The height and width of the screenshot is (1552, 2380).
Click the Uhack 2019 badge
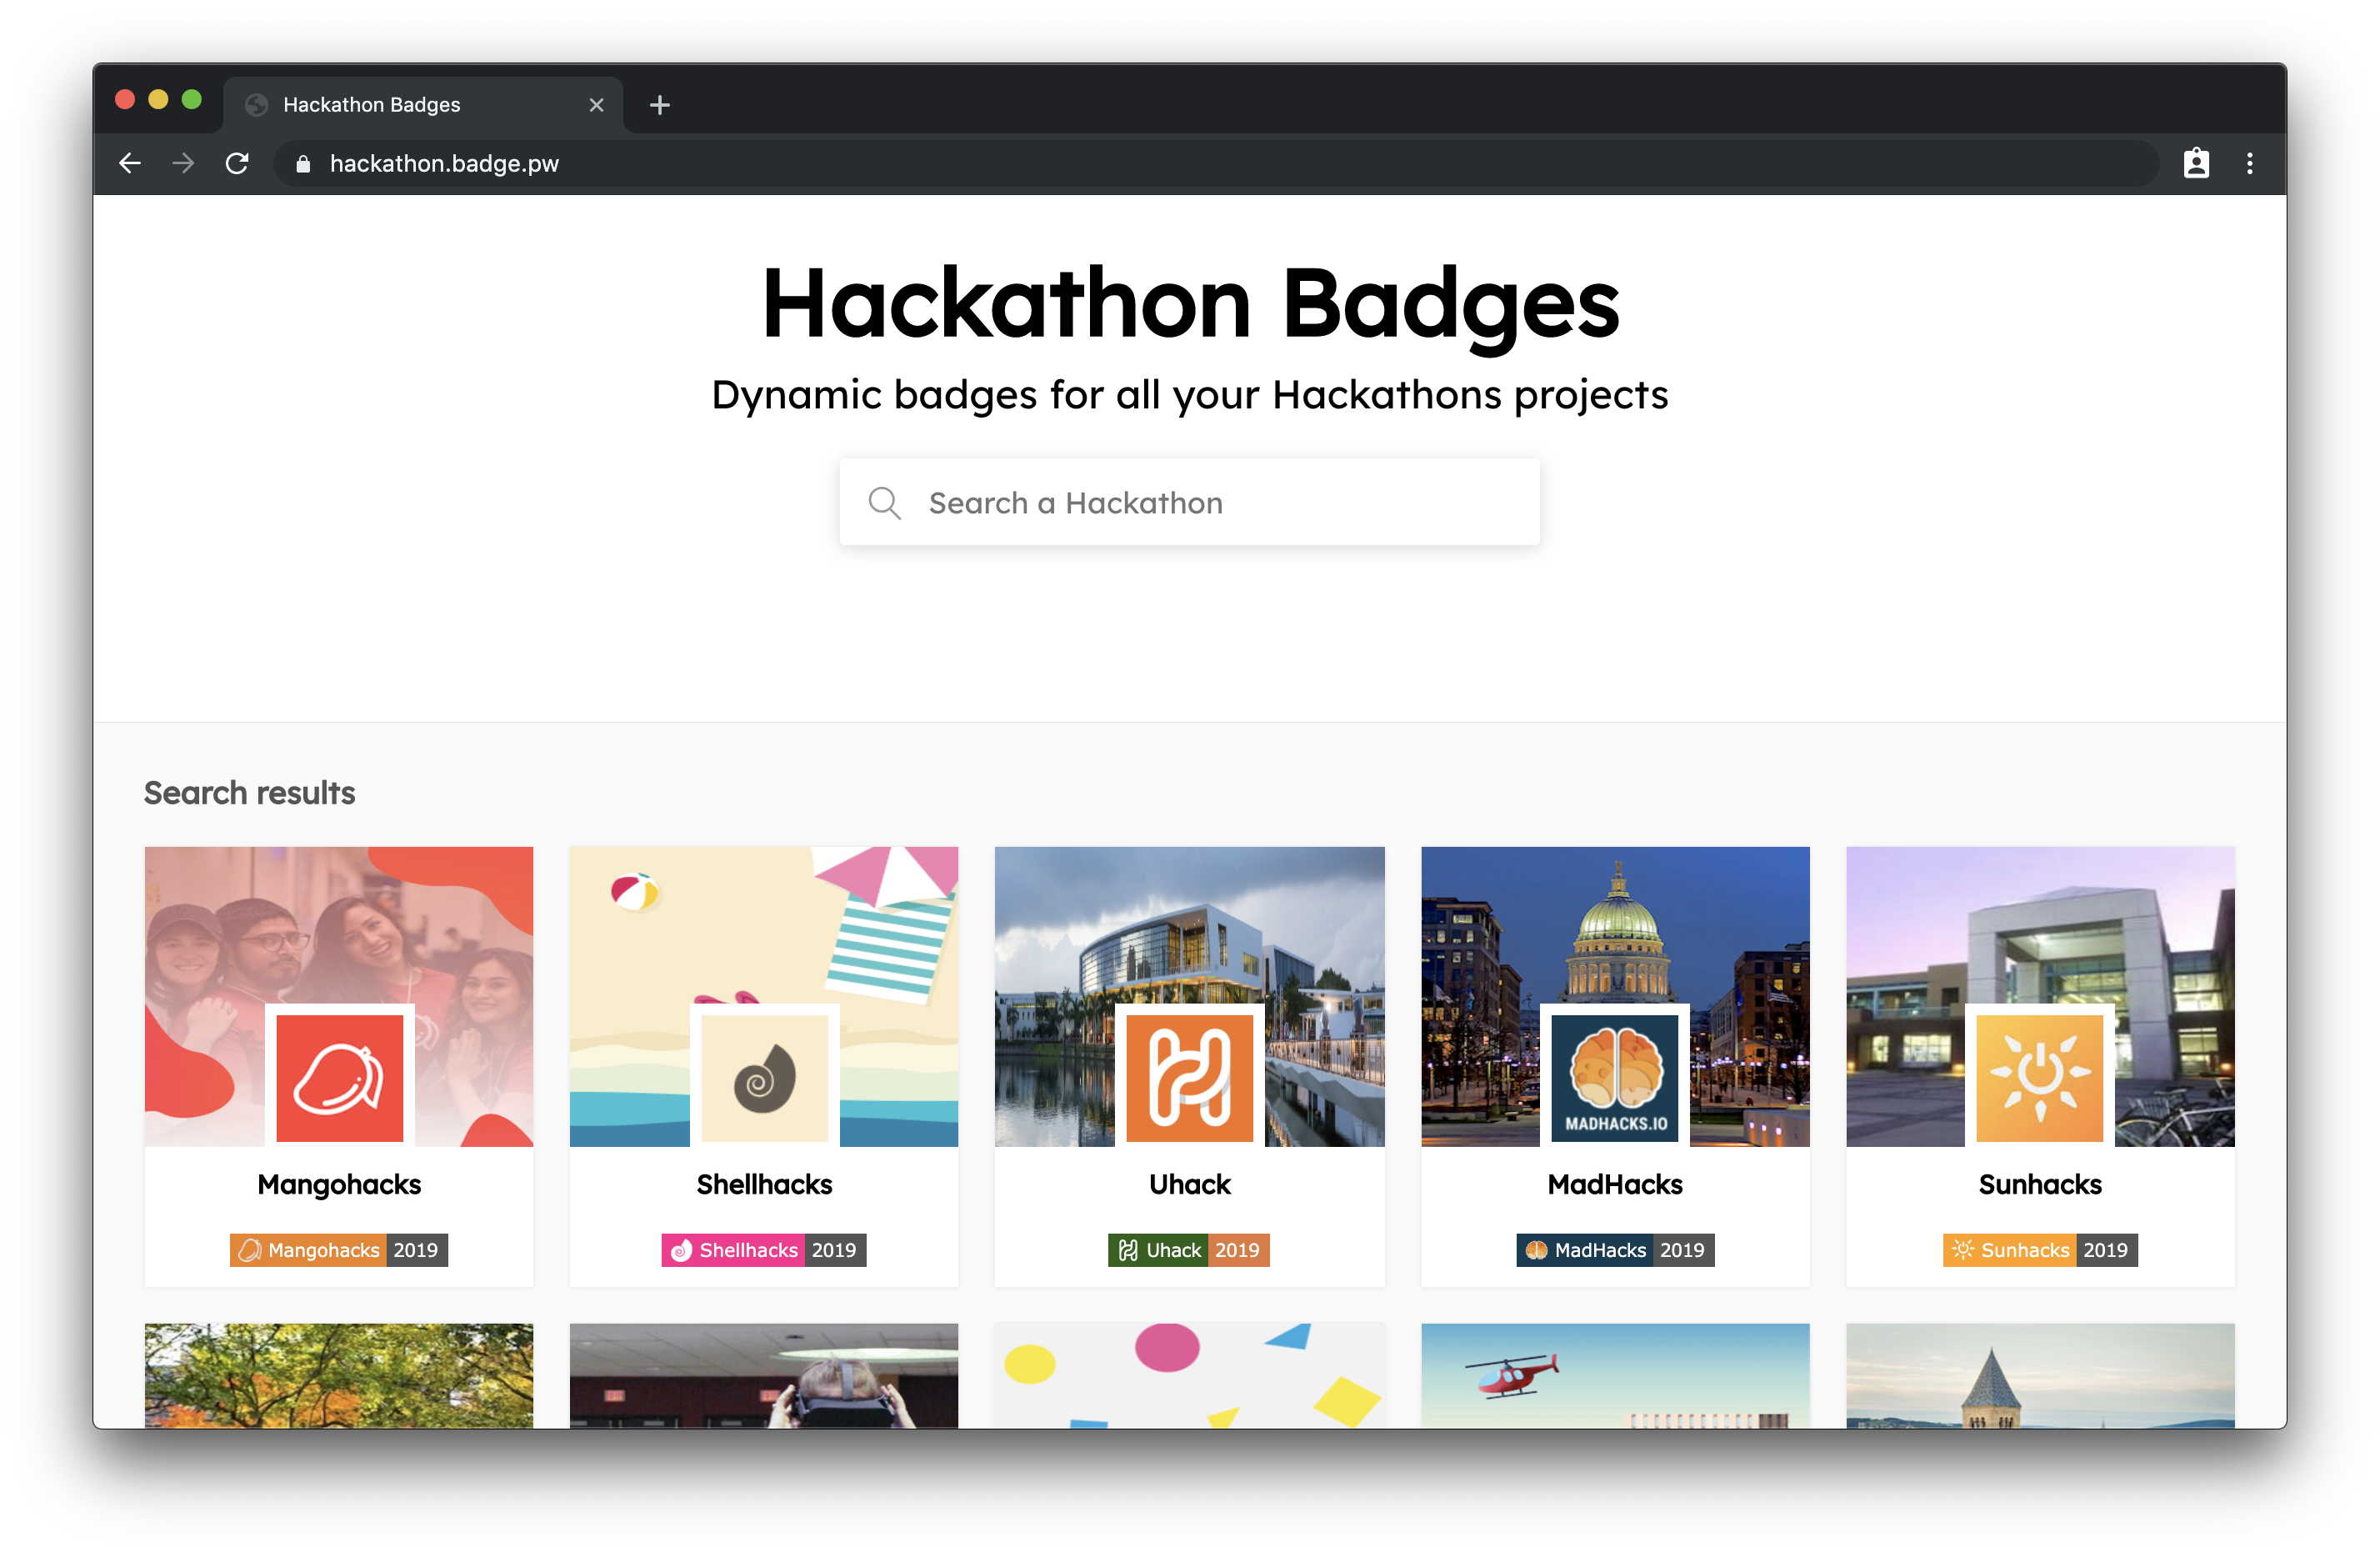coord(1188,1250)
